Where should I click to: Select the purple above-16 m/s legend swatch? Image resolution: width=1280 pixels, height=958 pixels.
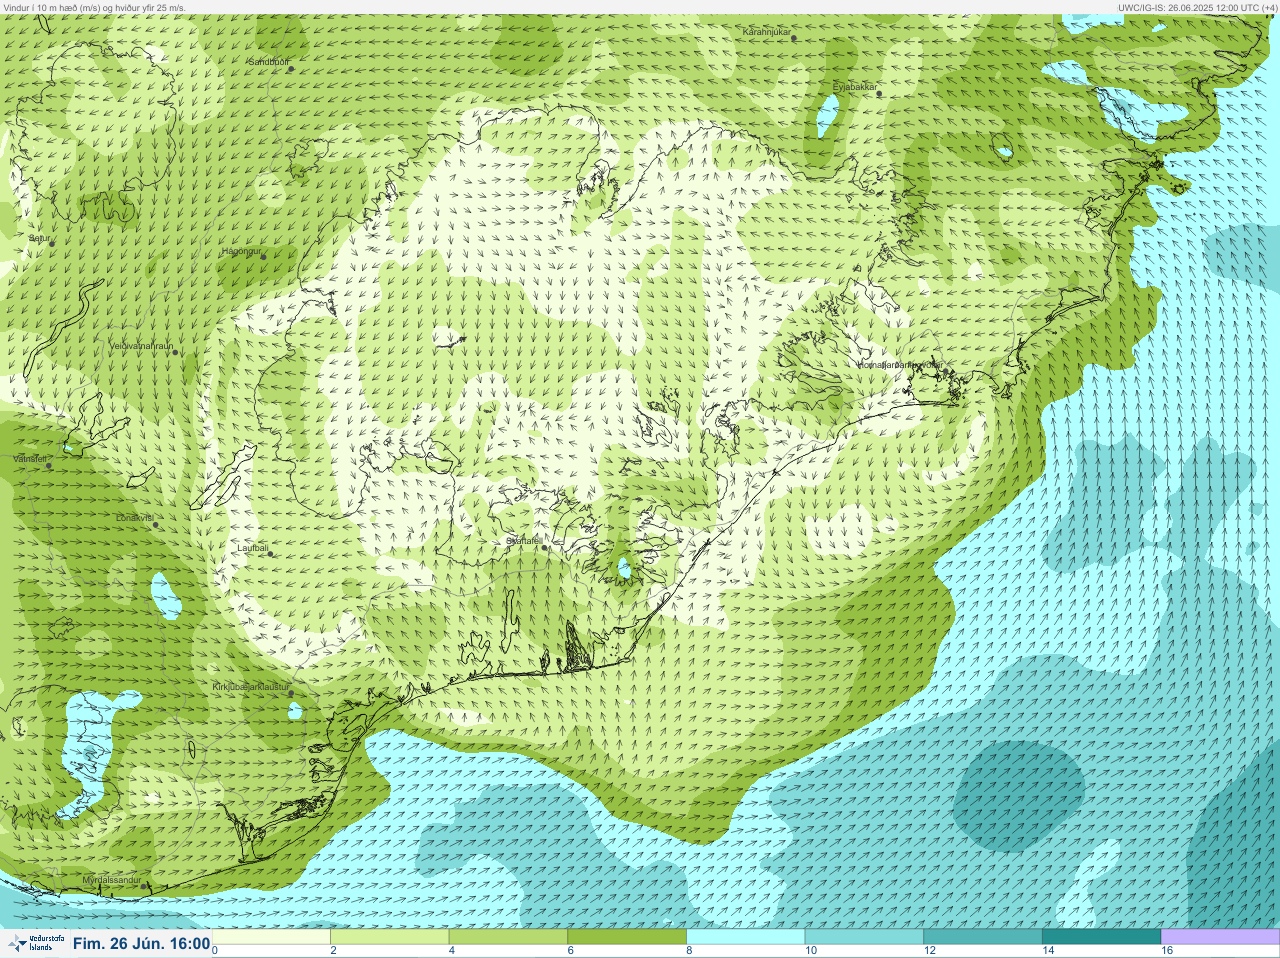[x=1220, y=937]
